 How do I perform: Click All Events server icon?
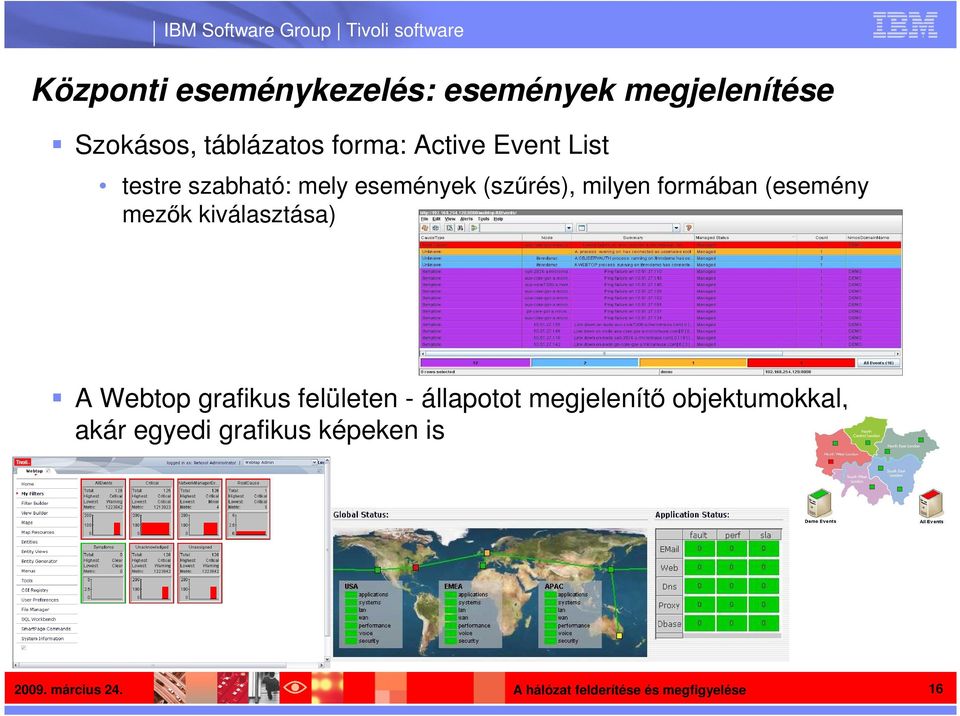click(x=931, y=503)
